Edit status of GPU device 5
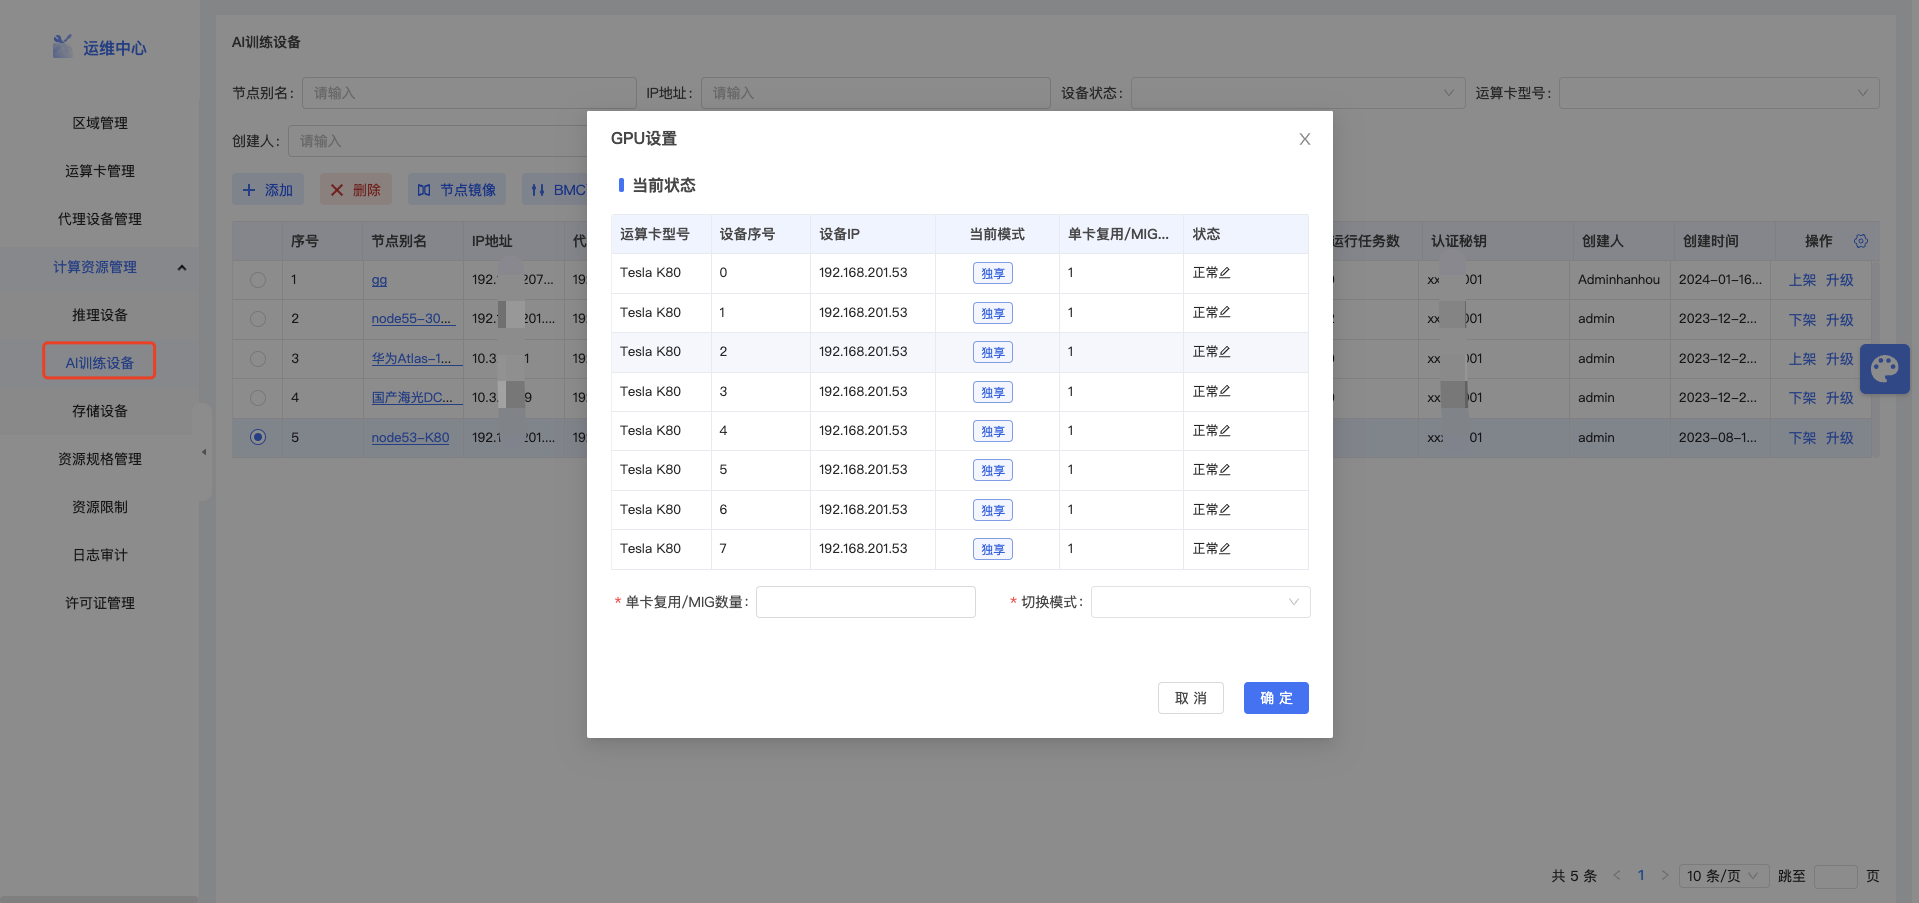The width and height of the screenshot is (1919, 903). (x=1225, y=470)
